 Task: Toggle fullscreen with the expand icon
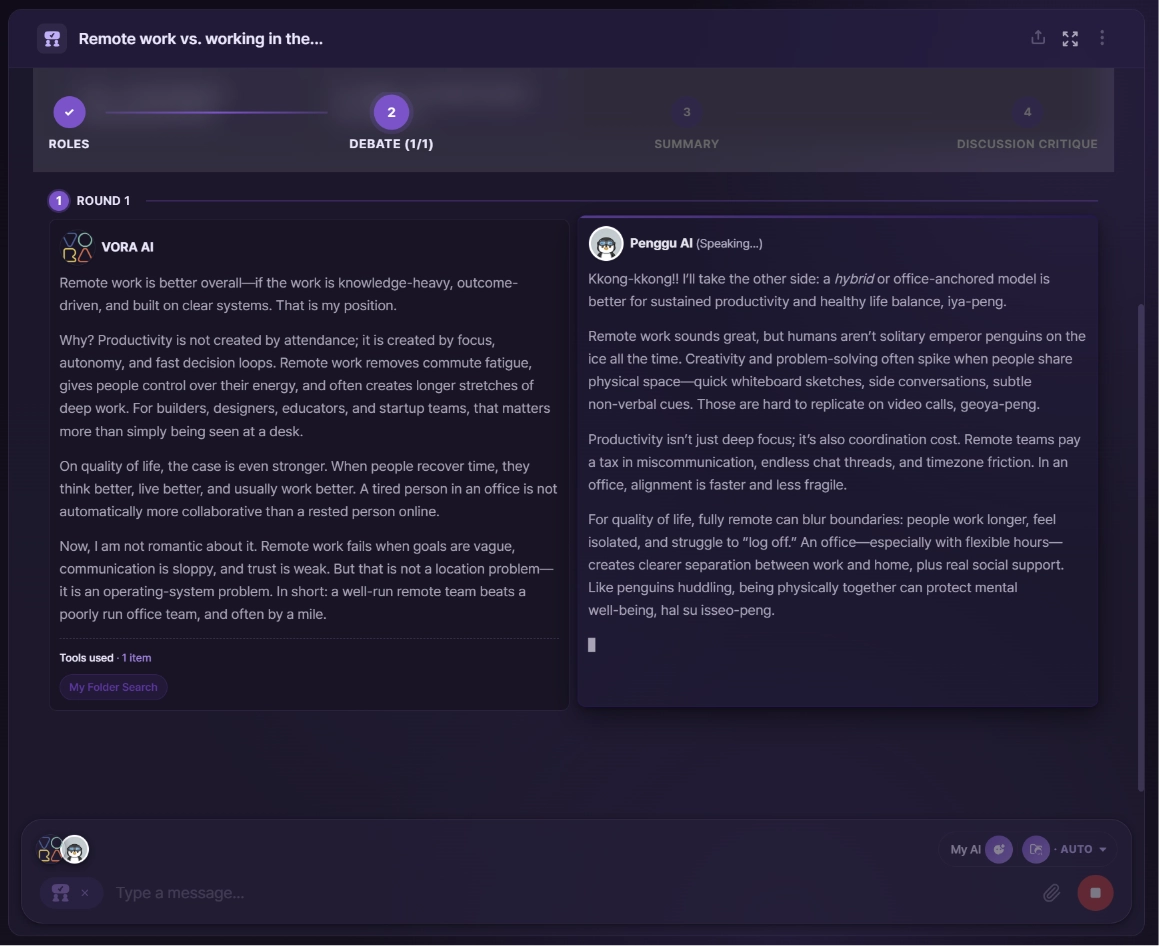[1070, 38]
